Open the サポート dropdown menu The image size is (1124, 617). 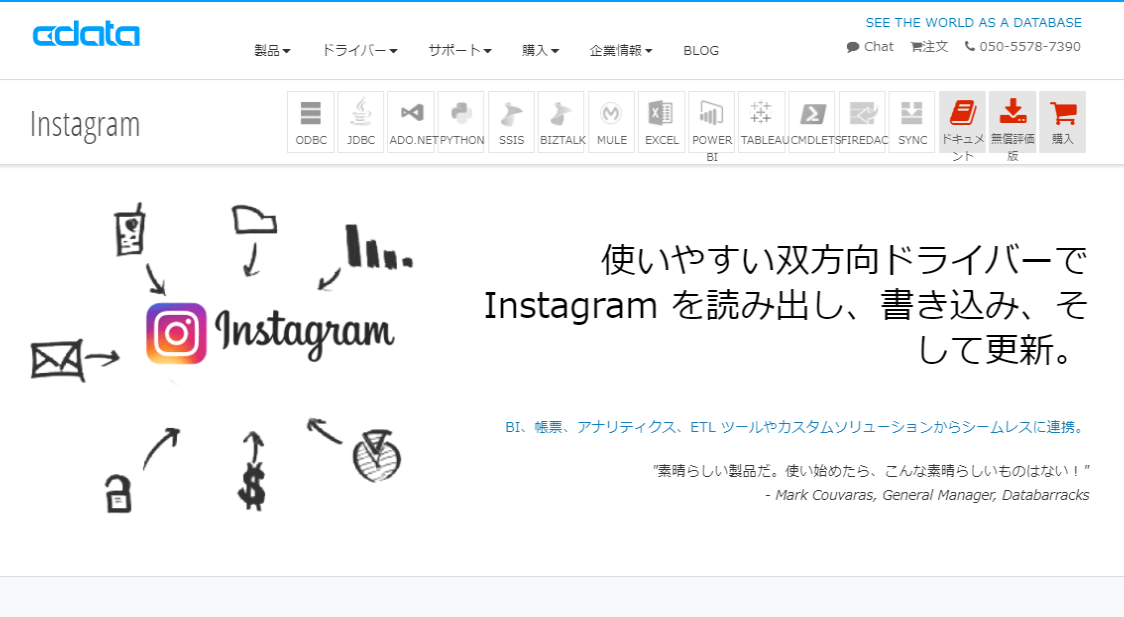coord(459,50)
